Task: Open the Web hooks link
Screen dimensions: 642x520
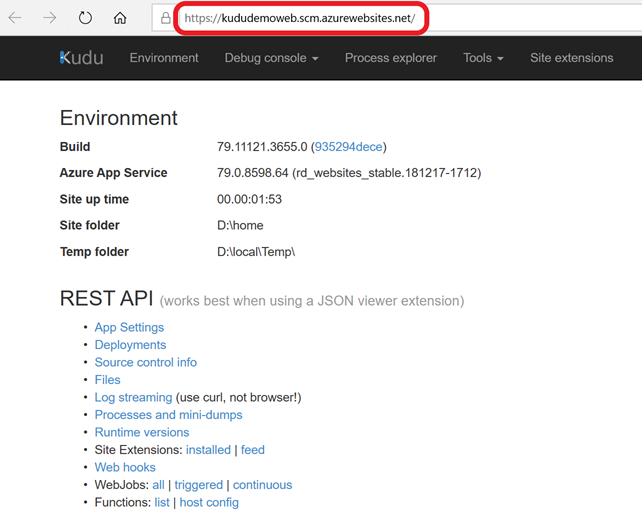Action: click(125, 467)
